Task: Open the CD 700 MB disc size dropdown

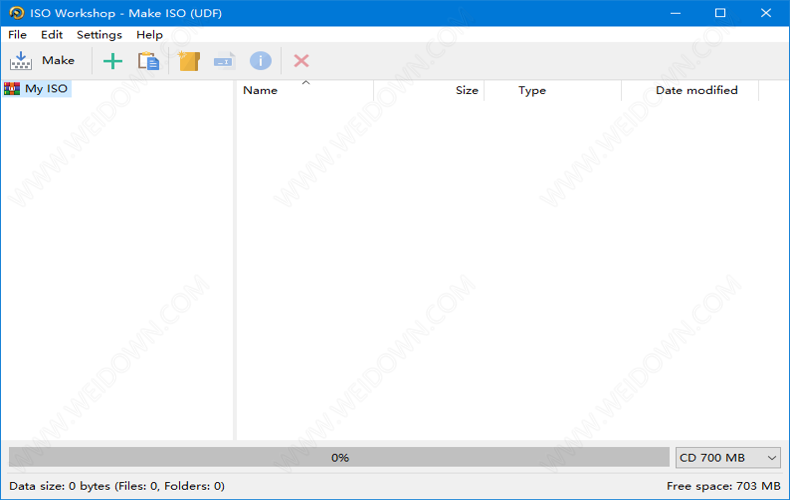Action: [728, 458]
